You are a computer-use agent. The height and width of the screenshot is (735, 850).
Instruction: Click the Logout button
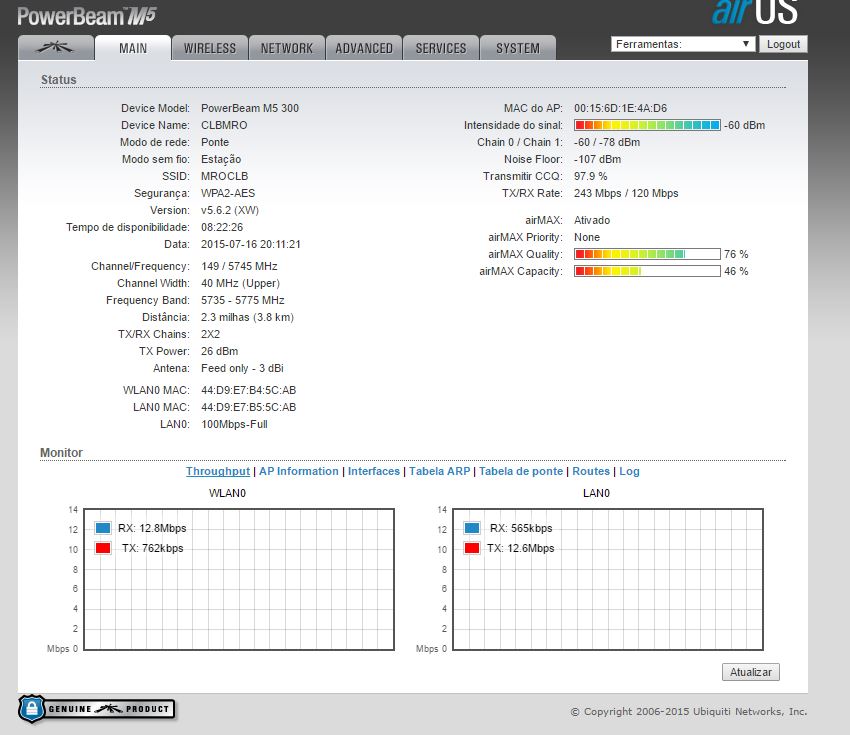point(783,44)
